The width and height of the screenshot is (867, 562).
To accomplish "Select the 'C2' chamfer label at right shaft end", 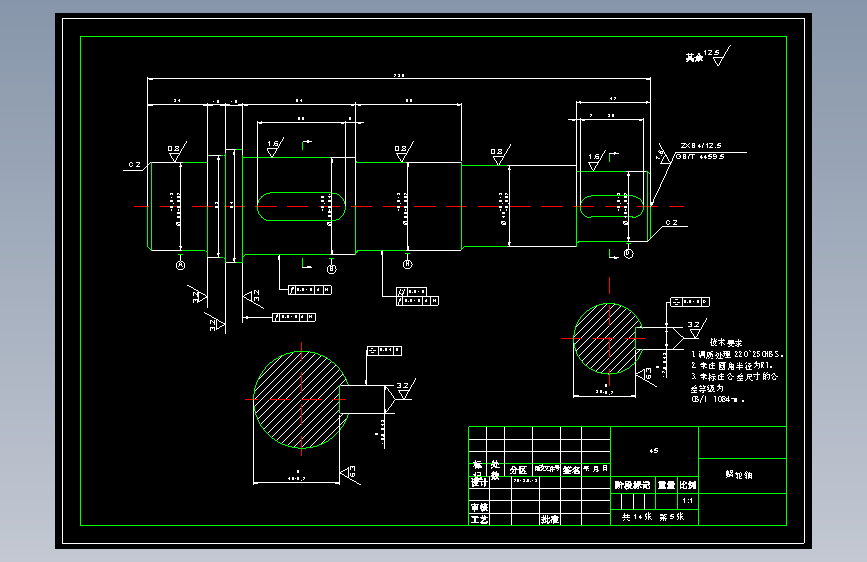I will click(671, 222).
